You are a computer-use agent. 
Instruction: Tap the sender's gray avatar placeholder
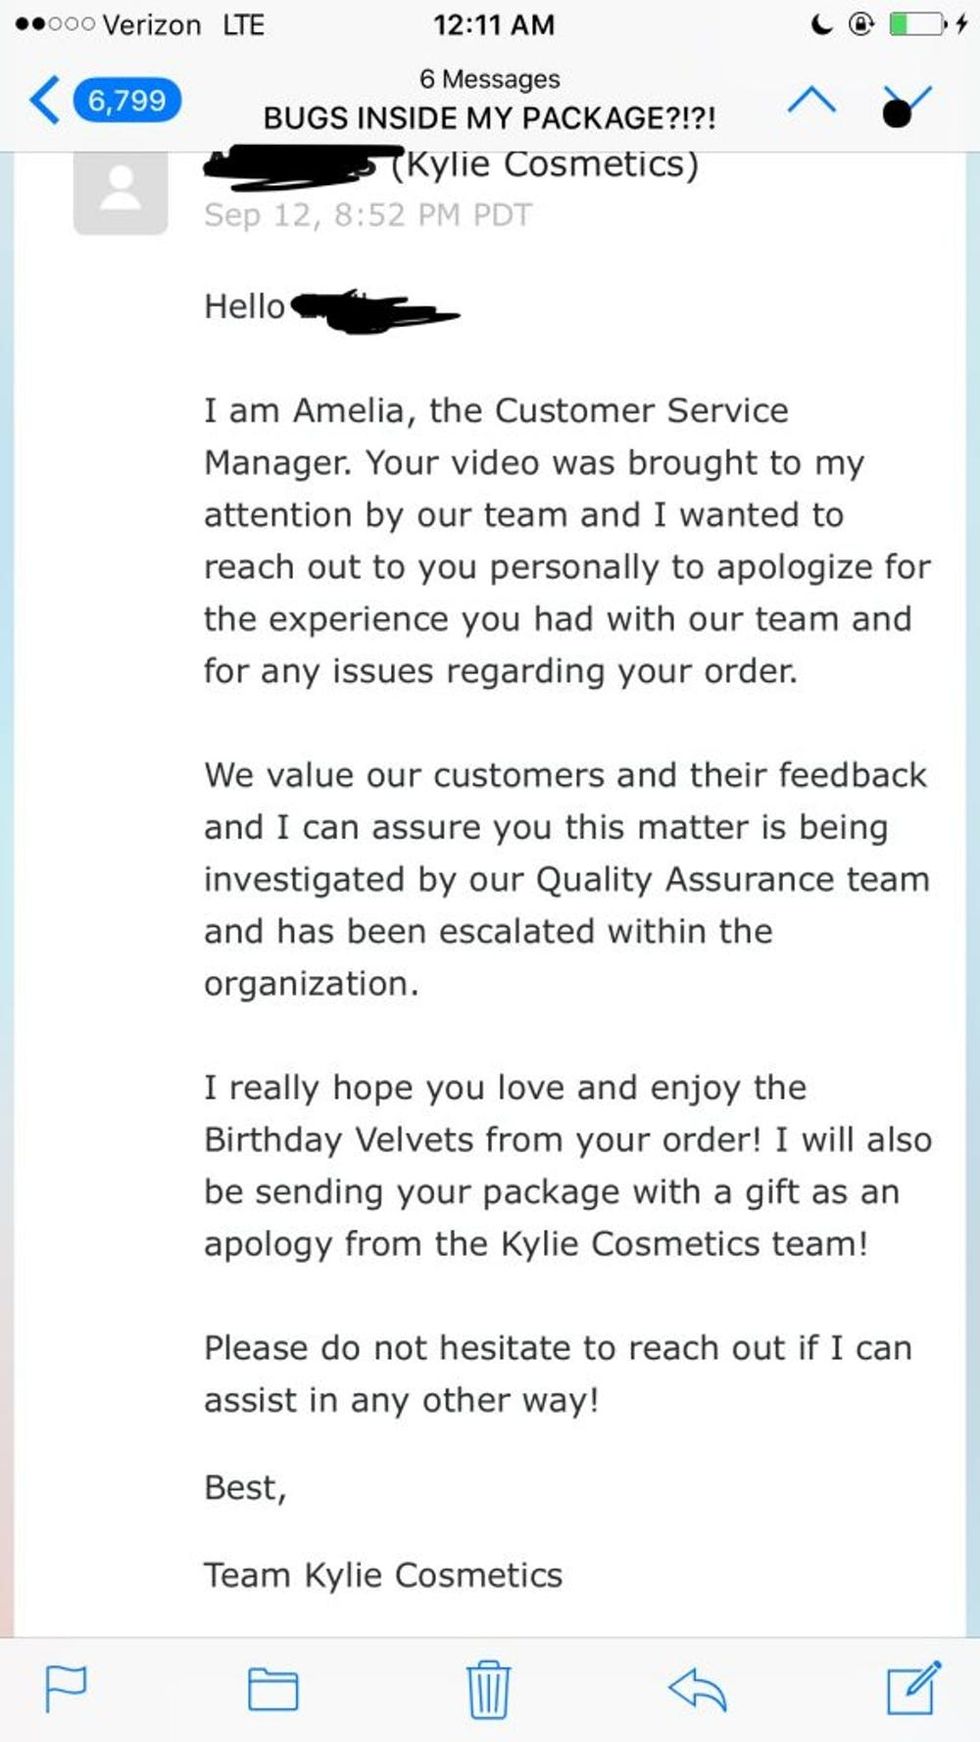point(120,190)
